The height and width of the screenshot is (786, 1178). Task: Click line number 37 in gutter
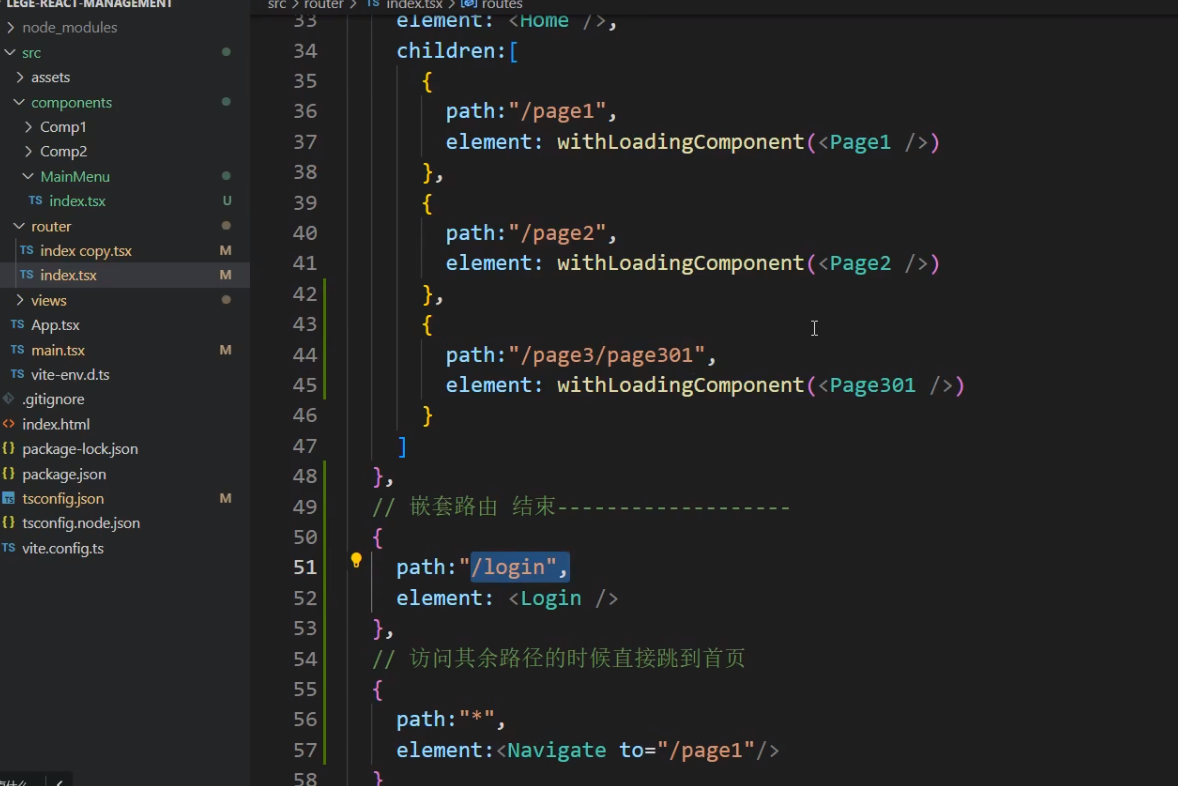click(x=305, y=142)
